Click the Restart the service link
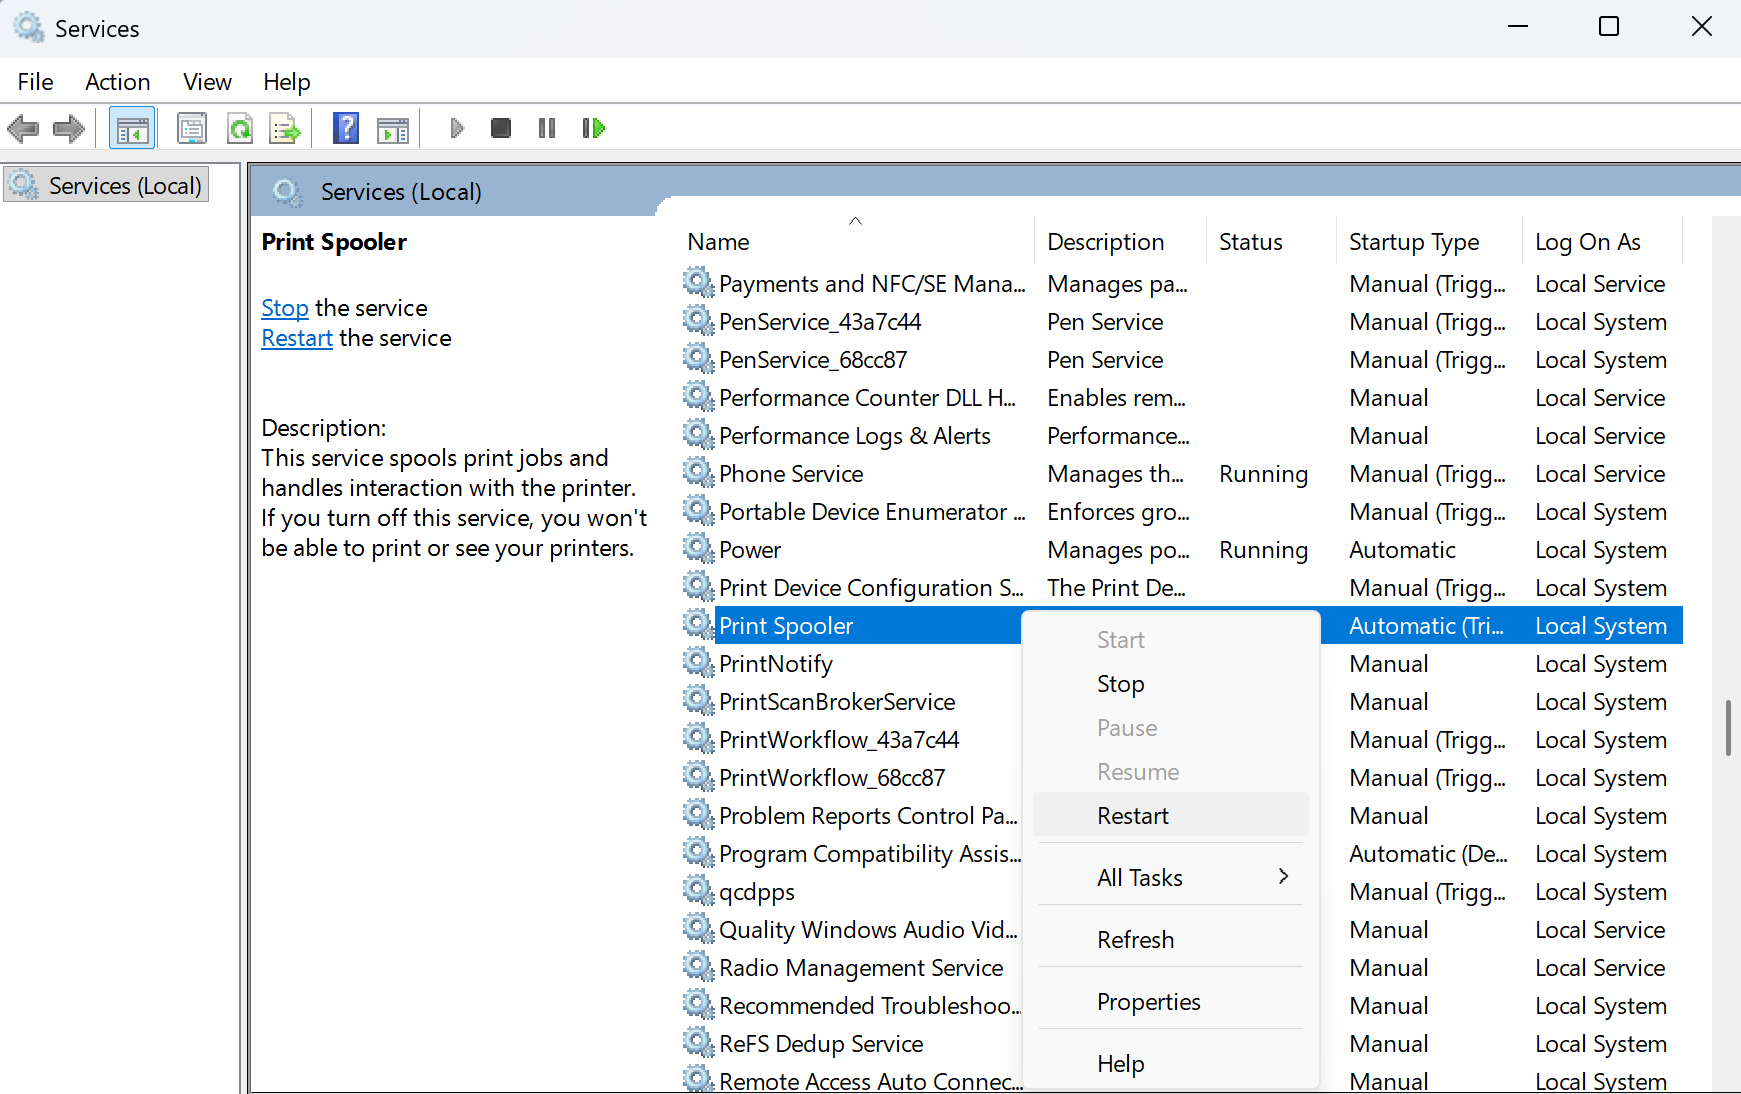Image resolution: width=1741 pixels, height=1094 pixels. pyautogui.click(x=297, y=338)
